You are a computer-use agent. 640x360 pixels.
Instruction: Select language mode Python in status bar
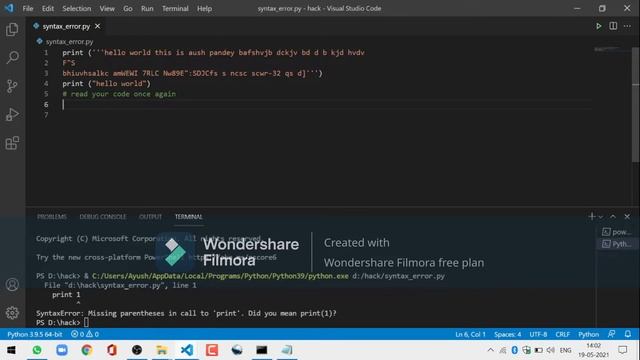[588, 334]
